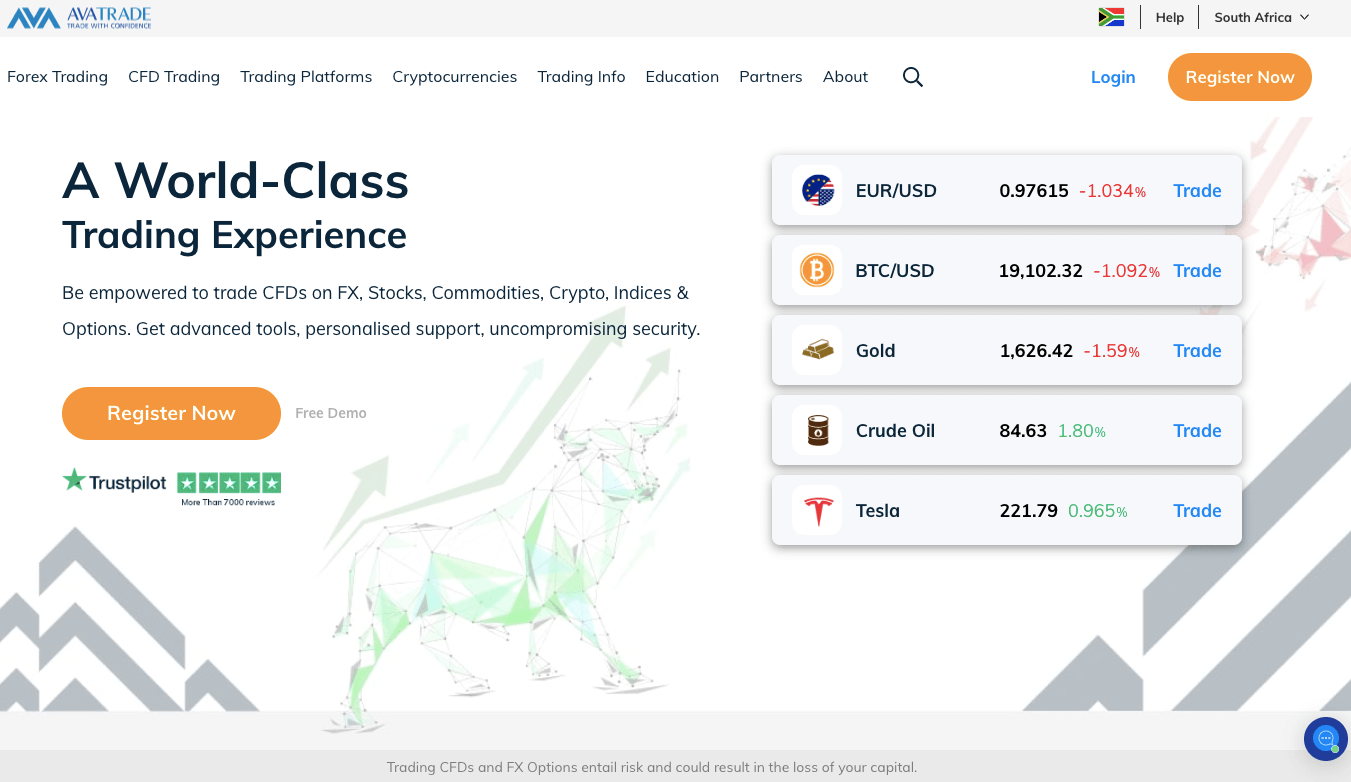Click the Trustpilot star rating badge

(172, 485)
